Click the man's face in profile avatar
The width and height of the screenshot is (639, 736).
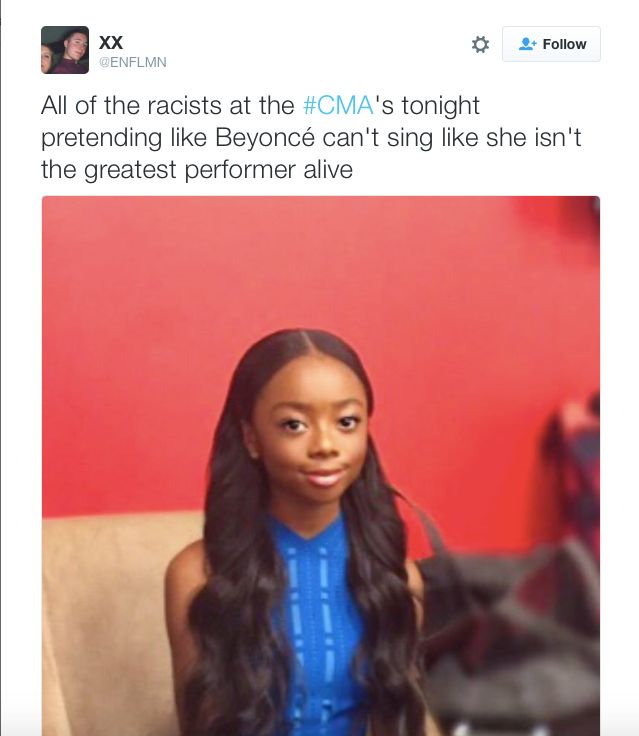(x=76, y=44)
